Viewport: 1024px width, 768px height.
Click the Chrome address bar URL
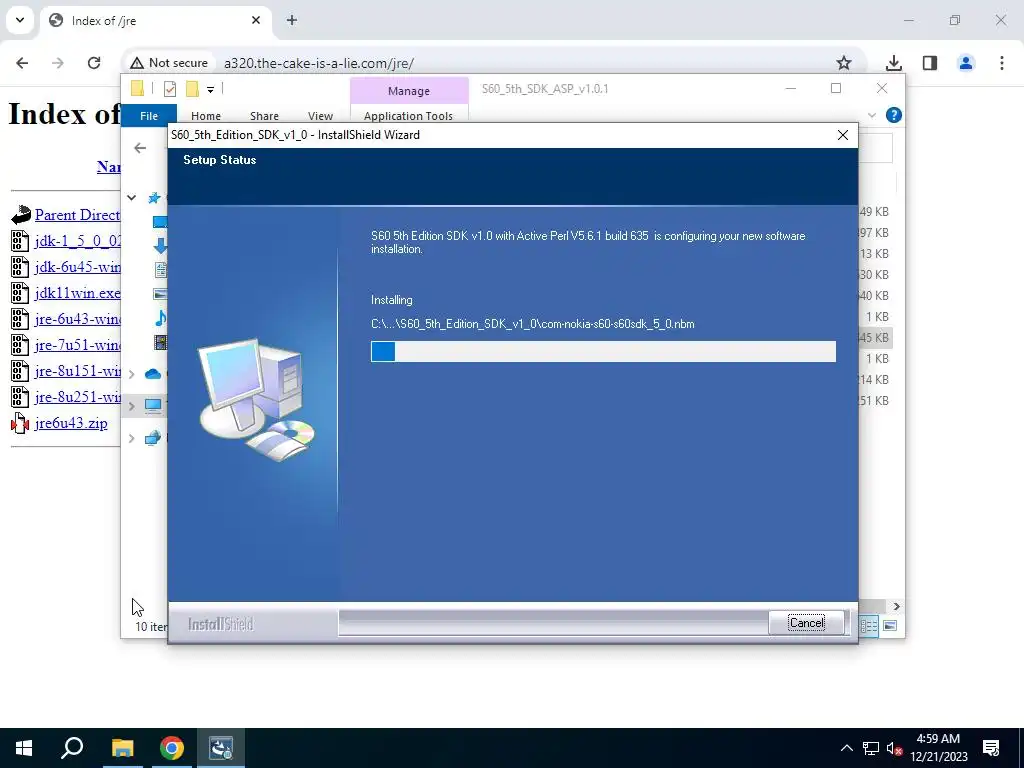point(319,63)
